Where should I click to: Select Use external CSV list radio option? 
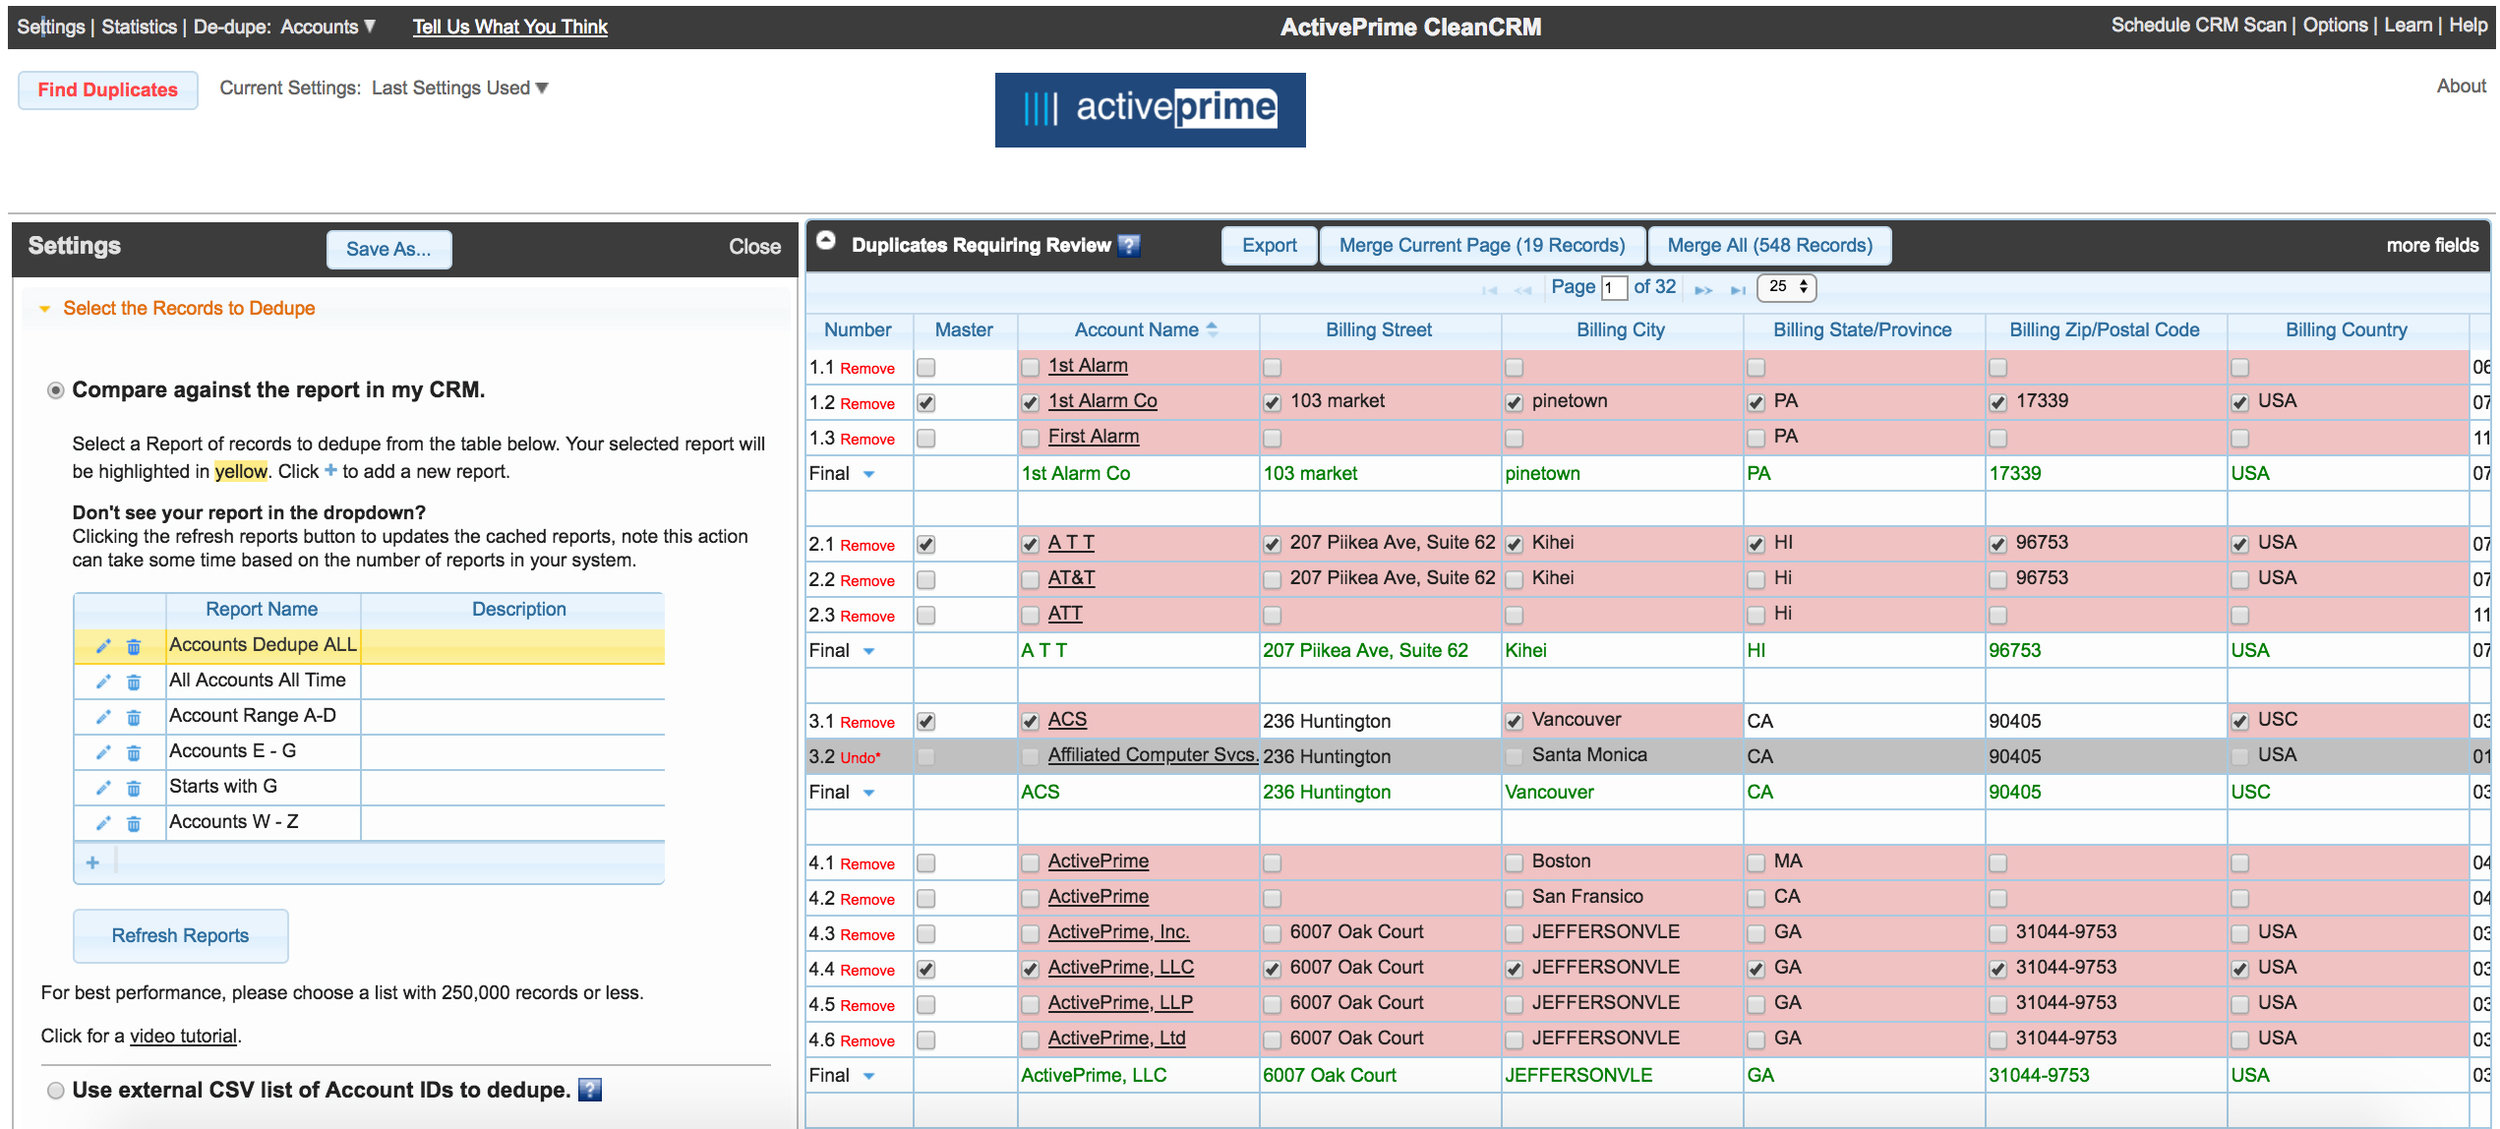click(x=56, y=1091)
